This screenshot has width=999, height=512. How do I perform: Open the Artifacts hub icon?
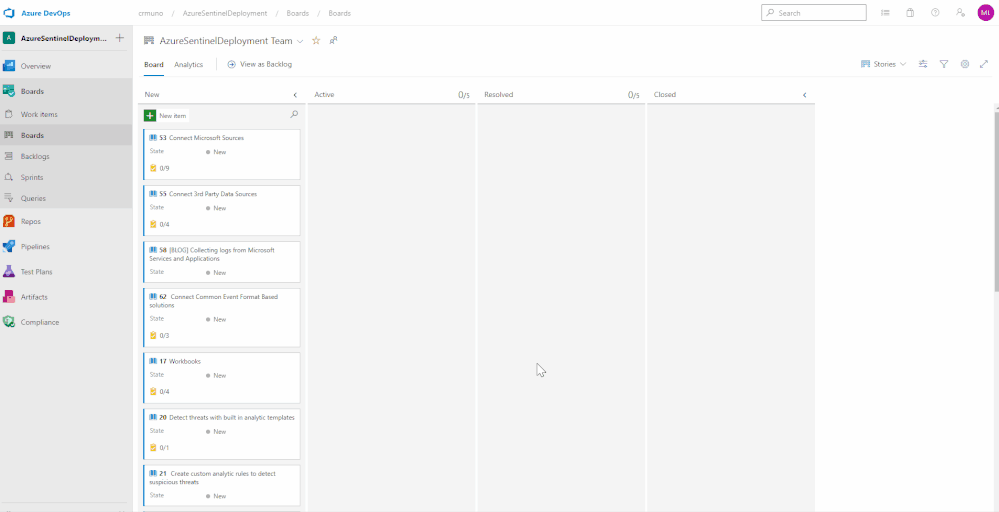click(x=9, y=297)
